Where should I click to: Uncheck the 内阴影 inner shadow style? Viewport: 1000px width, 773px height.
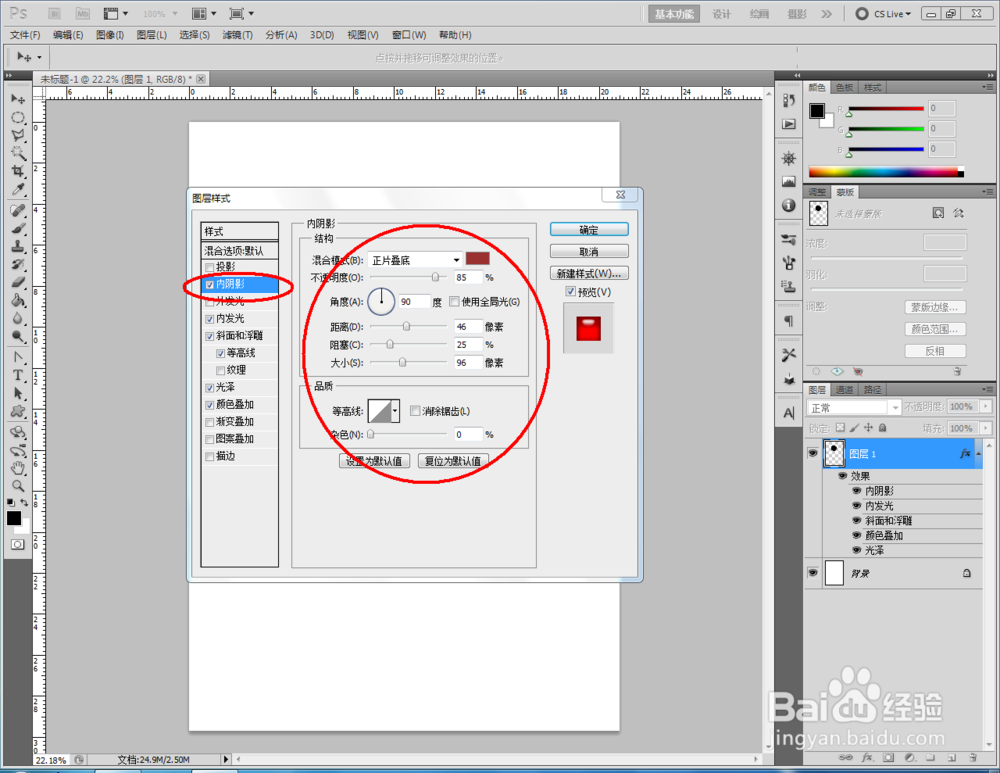point(210,284)
